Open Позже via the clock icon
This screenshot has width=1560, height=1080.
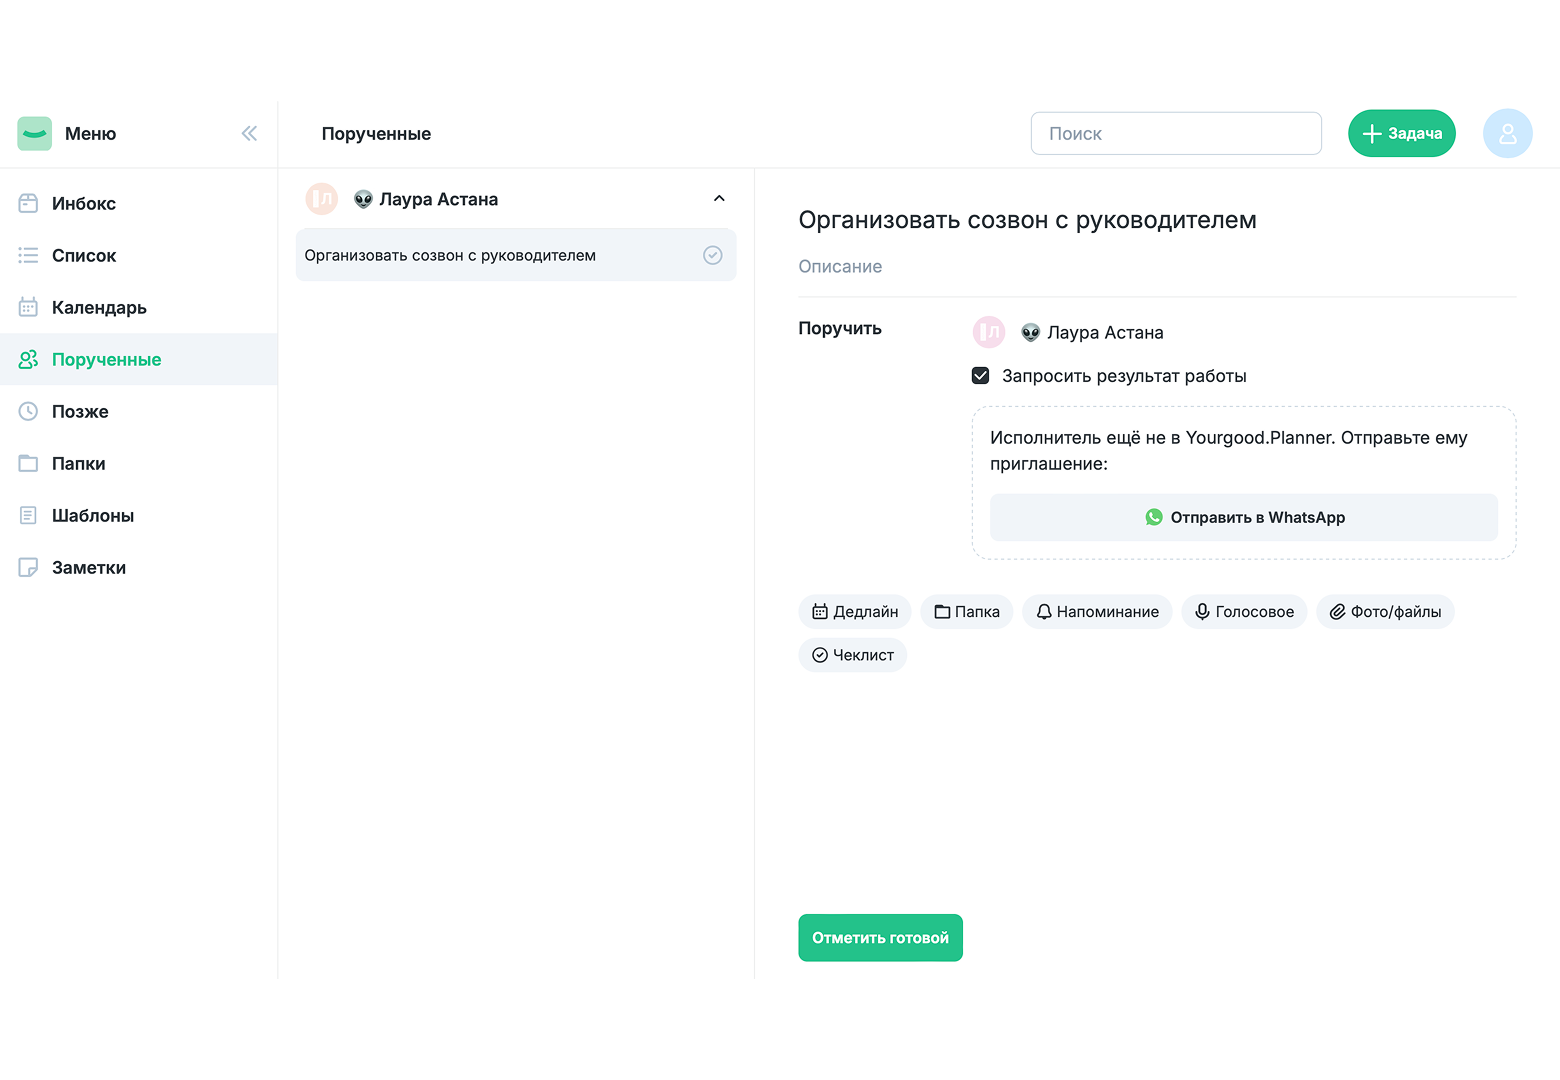tap(29, 411)
